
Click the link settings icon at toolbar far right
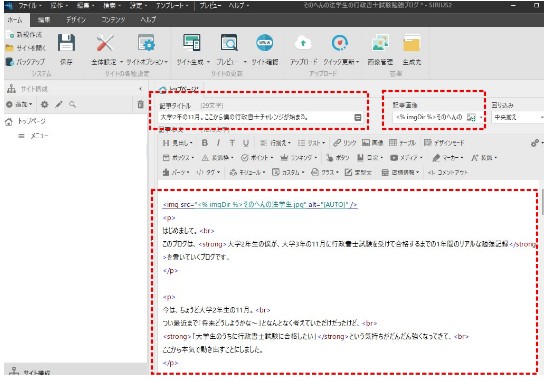coord(535,143)
